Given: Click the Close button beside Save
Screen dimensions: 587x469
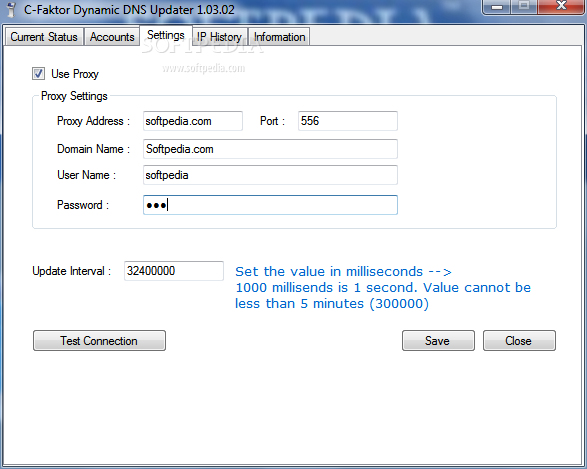Looking at the screenshot, I should (519, 341).
